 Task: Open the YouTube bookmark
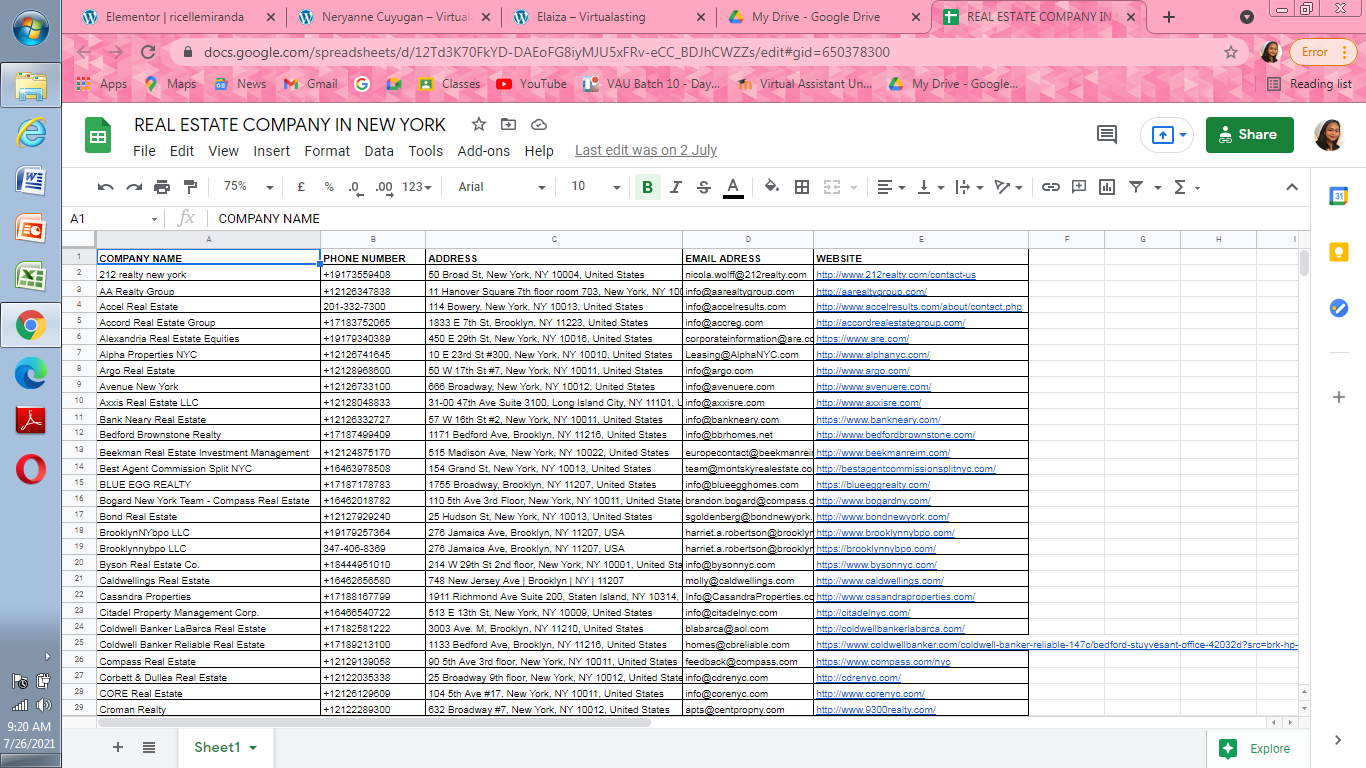[532, 84]
